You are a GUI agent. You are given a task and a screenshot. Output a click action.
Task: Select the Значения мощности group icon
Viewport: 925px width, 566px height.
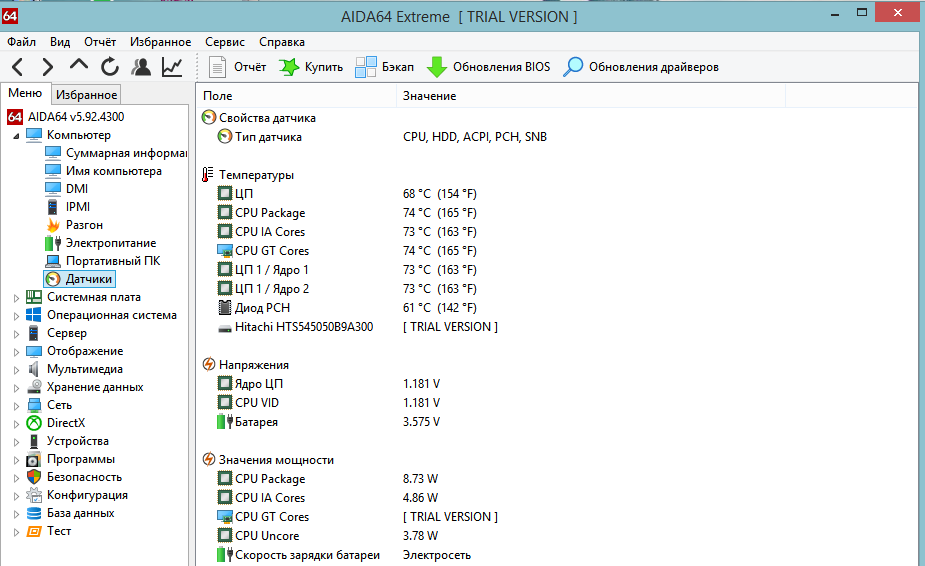click(x=208, y=459)
